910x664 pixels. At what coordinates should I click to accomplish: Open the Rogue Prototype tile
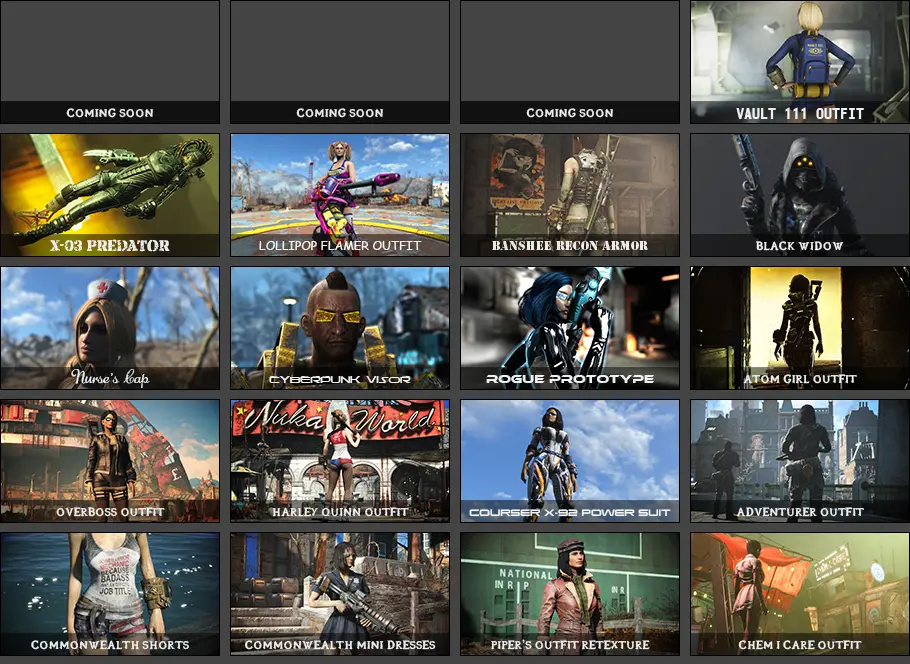[x=569, y=328]
